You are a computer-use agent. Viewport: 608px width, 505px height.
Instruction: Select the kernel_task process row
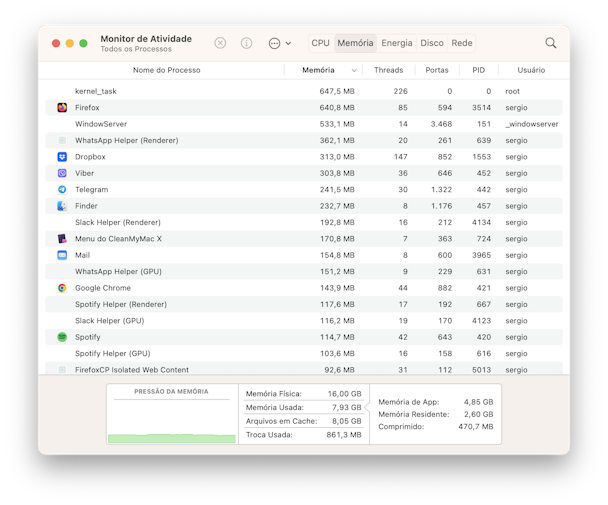point(304,91)
